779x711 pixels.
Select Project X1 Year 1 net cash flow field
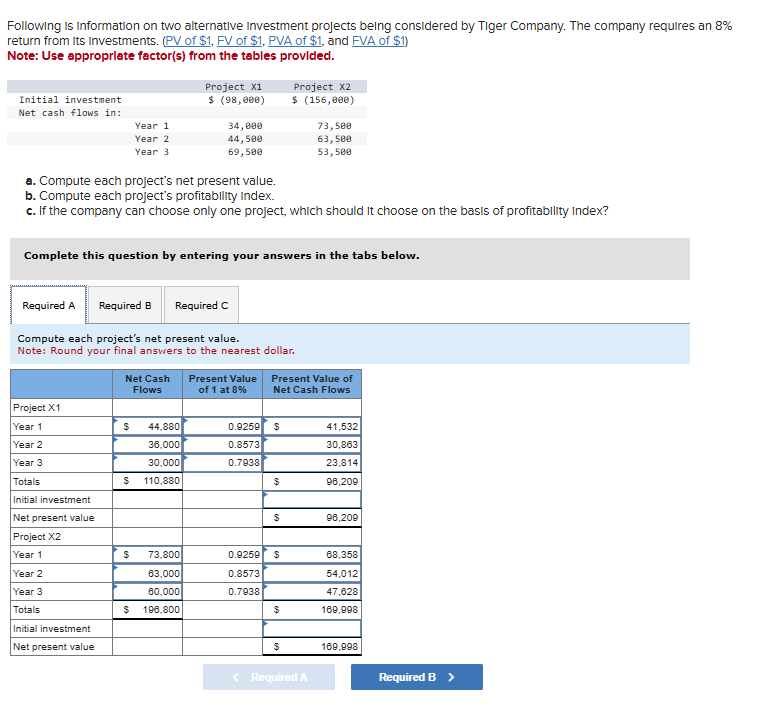[x=148, y=426]
